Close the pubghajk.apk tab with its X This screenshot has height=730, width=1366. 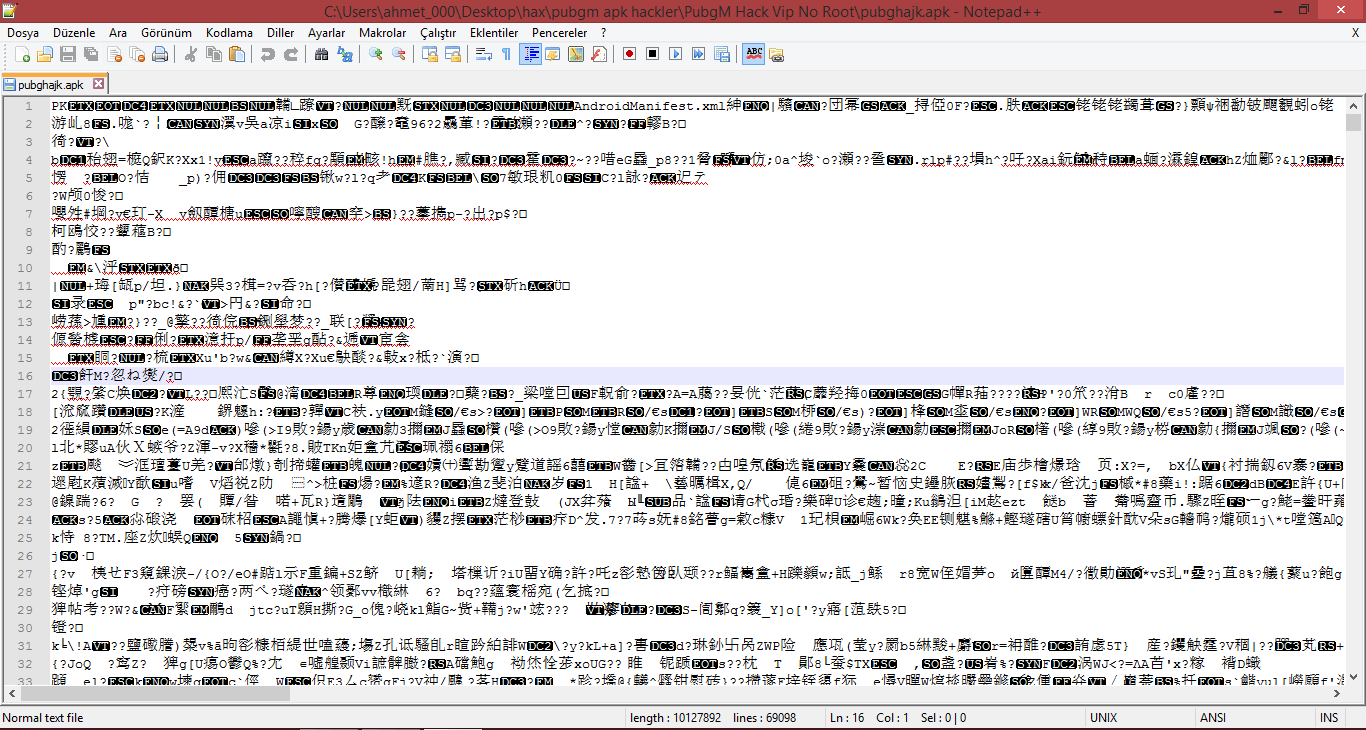pos(98,84)
